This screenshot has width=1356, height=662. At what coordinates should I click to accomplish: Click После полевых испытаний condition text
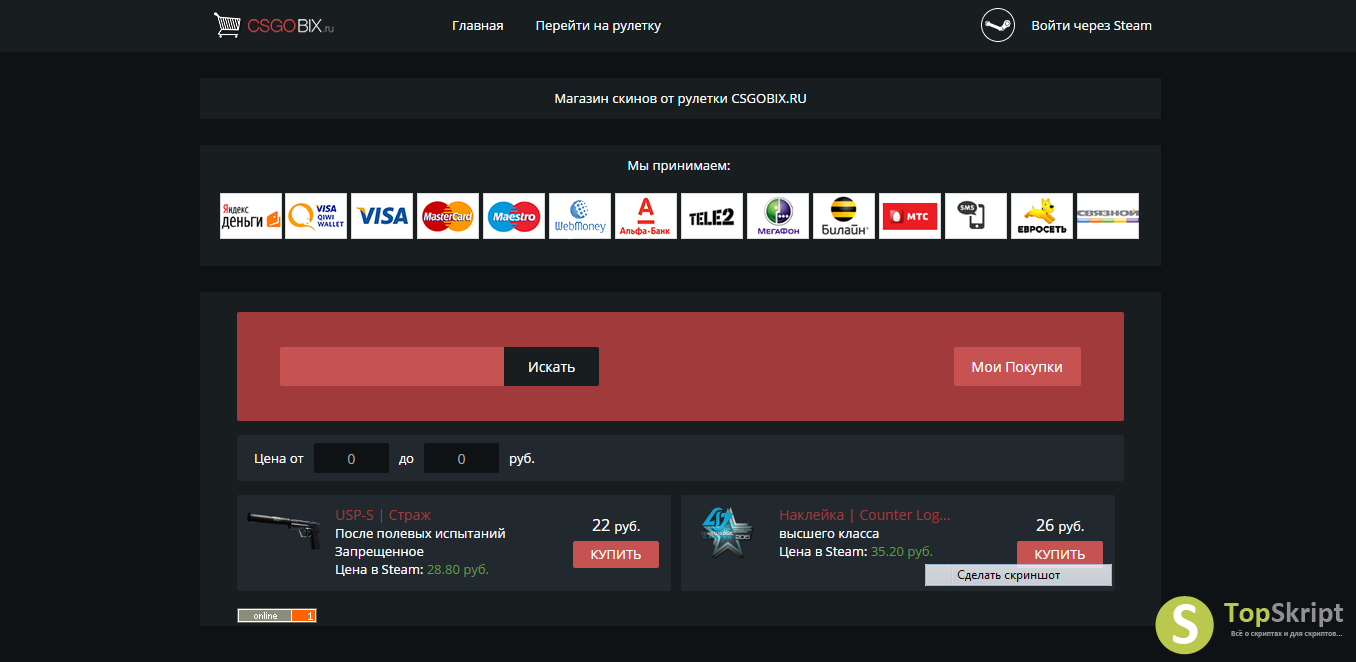(x=421, y=533)
